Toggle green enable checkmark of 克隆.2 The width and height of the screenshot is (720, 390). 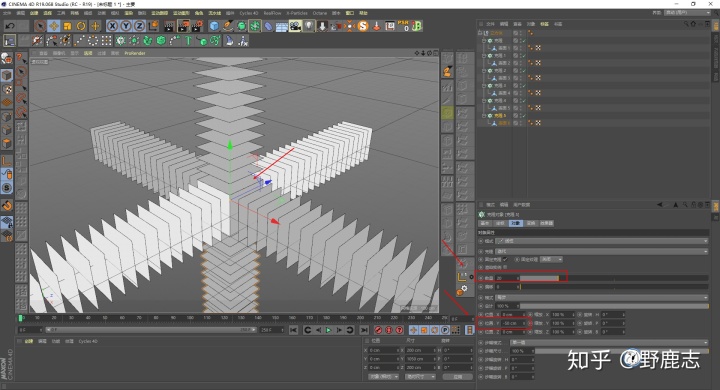pos(524,71)
